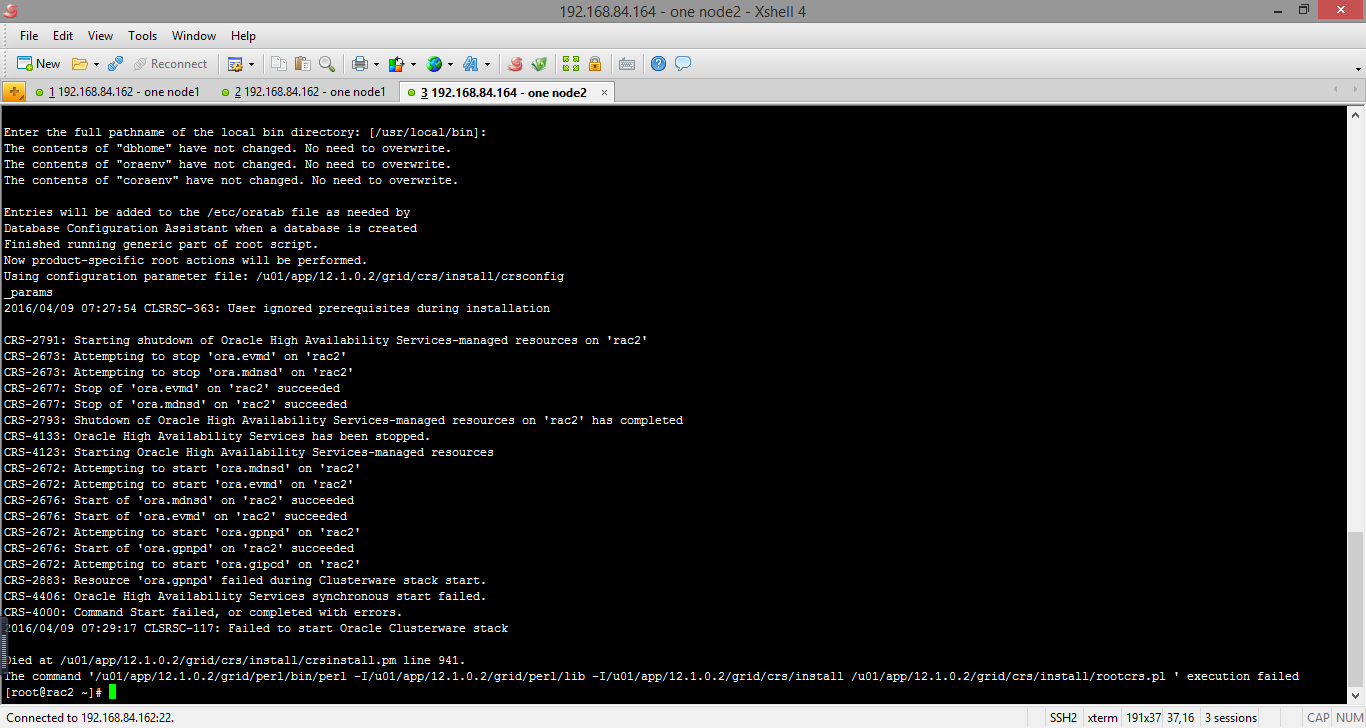Launch Xftp via green toolbar icon
Screen dimensions: 1366x728
coord(540,64)
